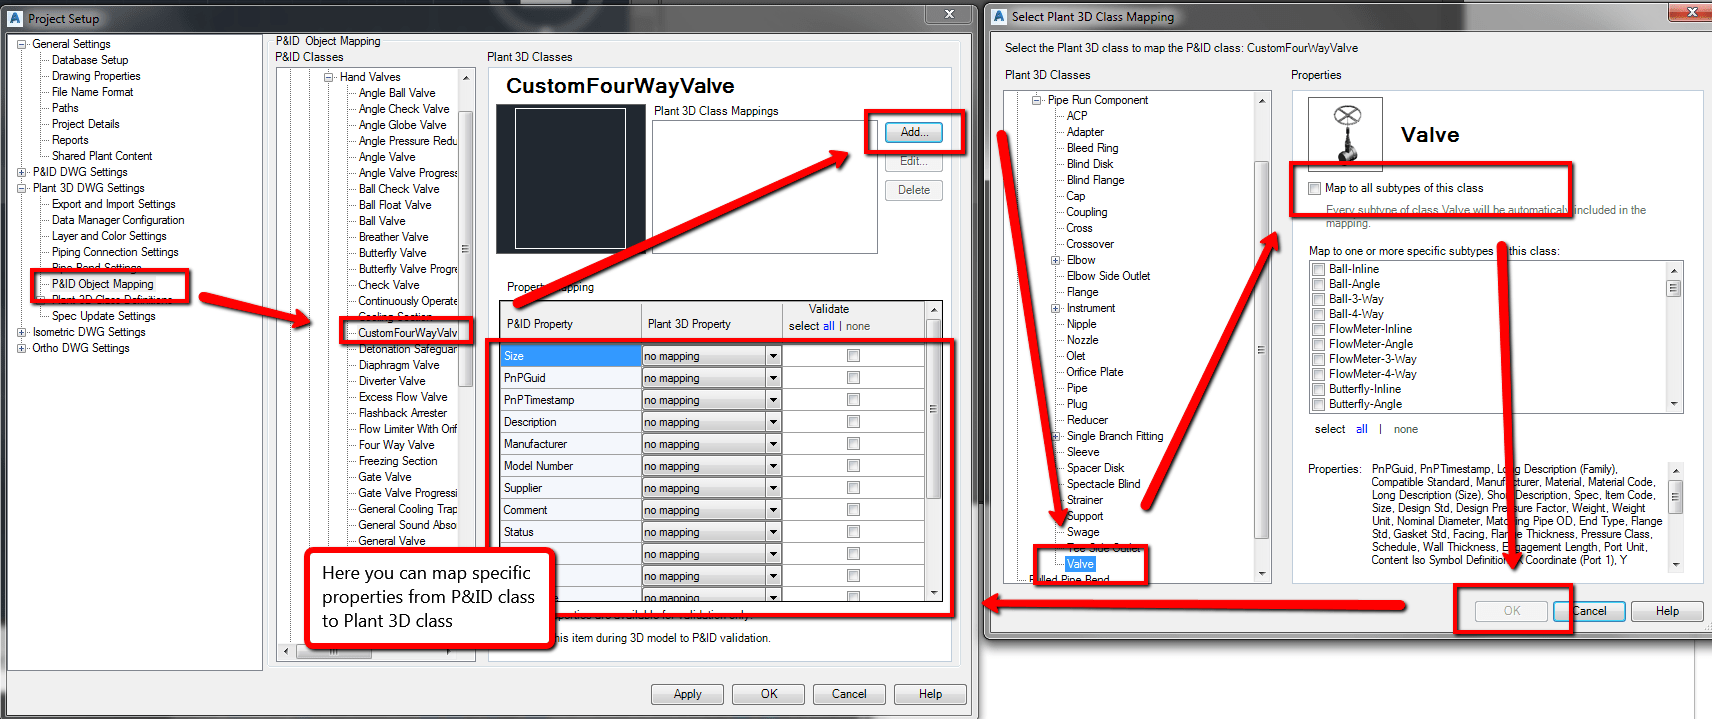Click P&ID Classes list vertical scrollbar
Viewport: 1712px width, 719px height.
tap(465, 248)
